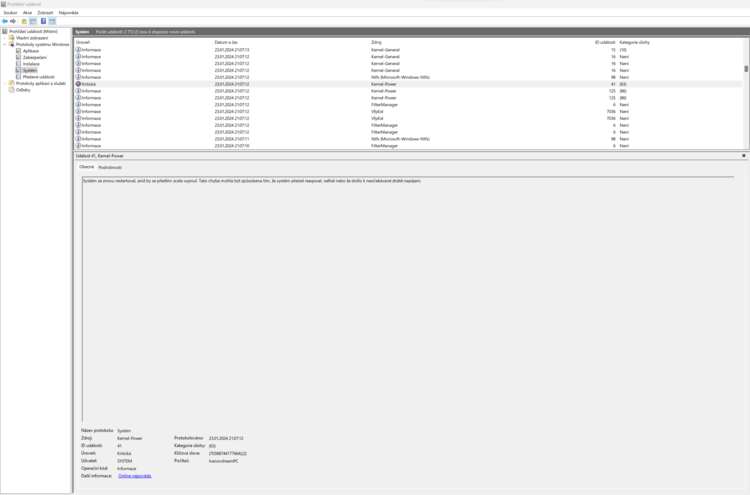The height and width of the screenshot is (495, 750).
Task: Click the yellow folder up-level toolbar icon
Action: click(24, 21)
